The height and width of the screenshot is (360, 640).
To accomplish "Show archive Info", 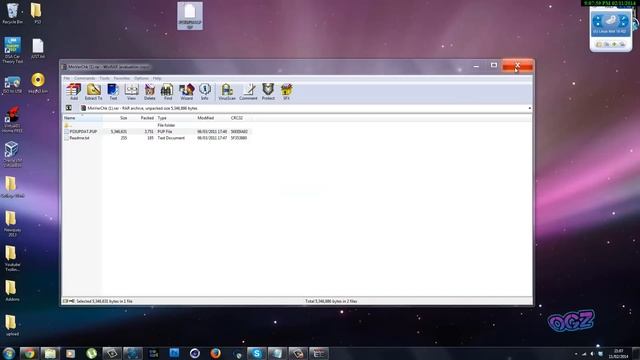I will click(204, 91).
